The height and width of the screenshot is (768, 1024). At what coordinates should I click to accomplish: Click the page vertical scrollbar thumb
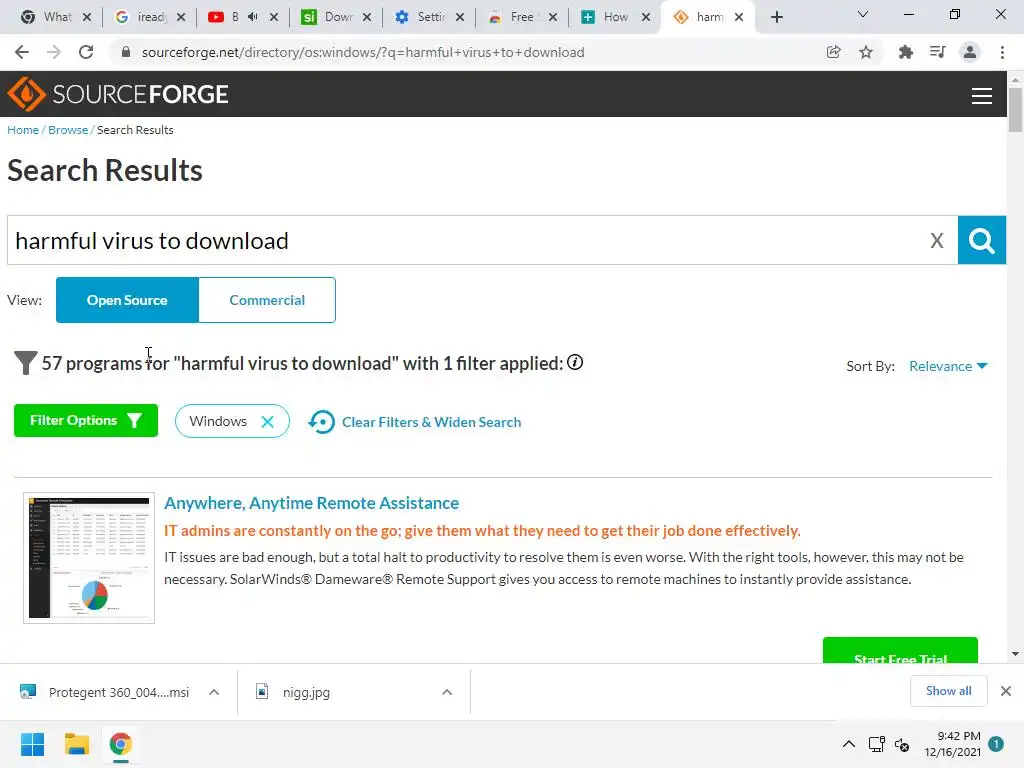coord(1015,109)
